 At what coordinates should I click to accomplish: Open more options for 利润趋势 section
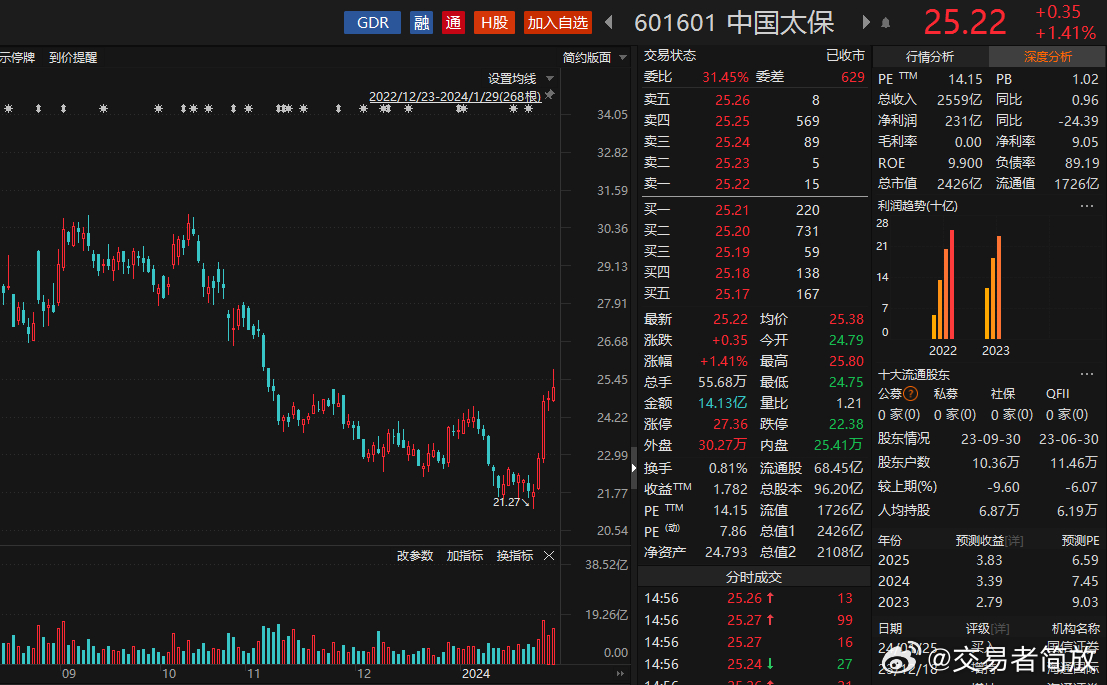1087,206
